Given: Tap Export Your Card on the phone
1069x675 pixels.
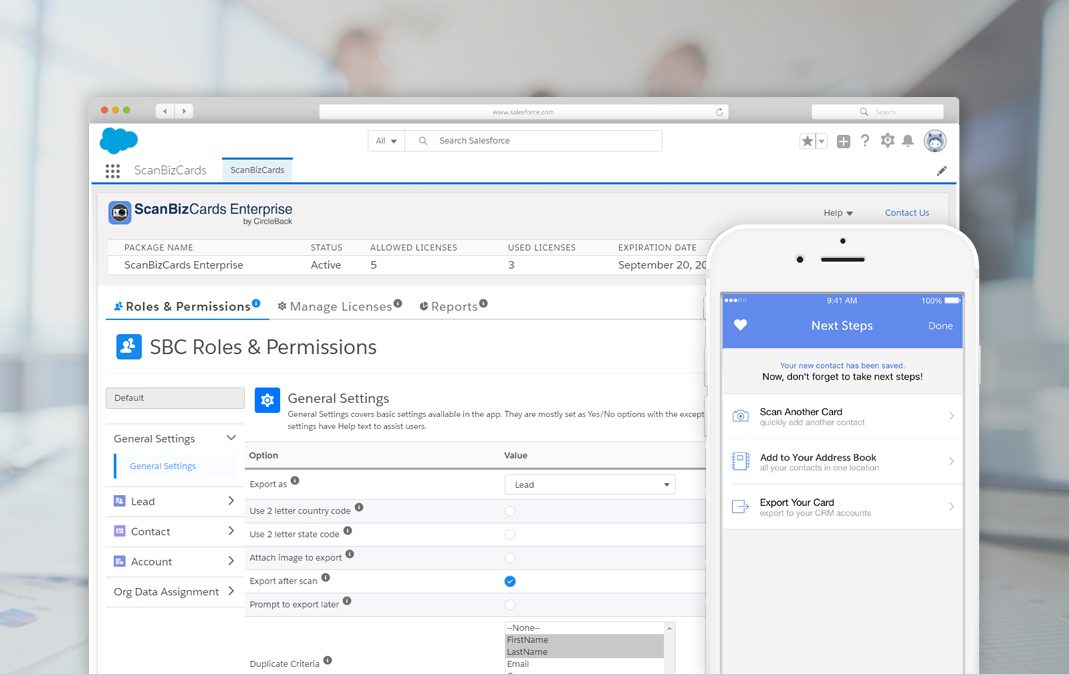Looking at the screenshot, I should pyautogui.click(x=843, y=507).
